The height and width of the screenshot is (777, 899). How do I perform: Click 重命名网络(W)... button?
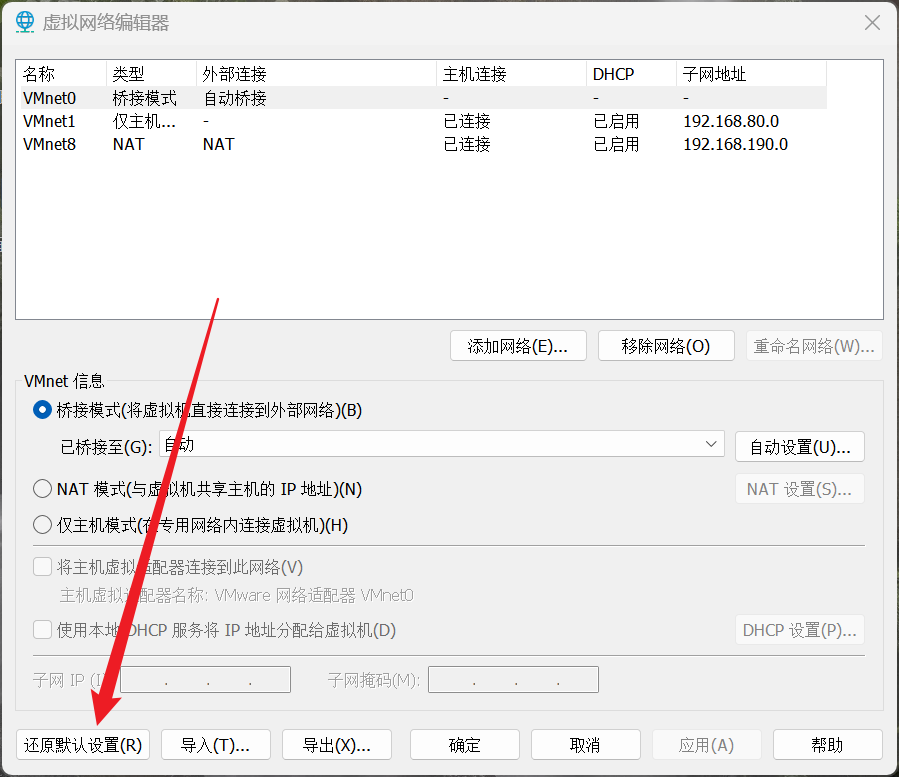tap(814, 346)
